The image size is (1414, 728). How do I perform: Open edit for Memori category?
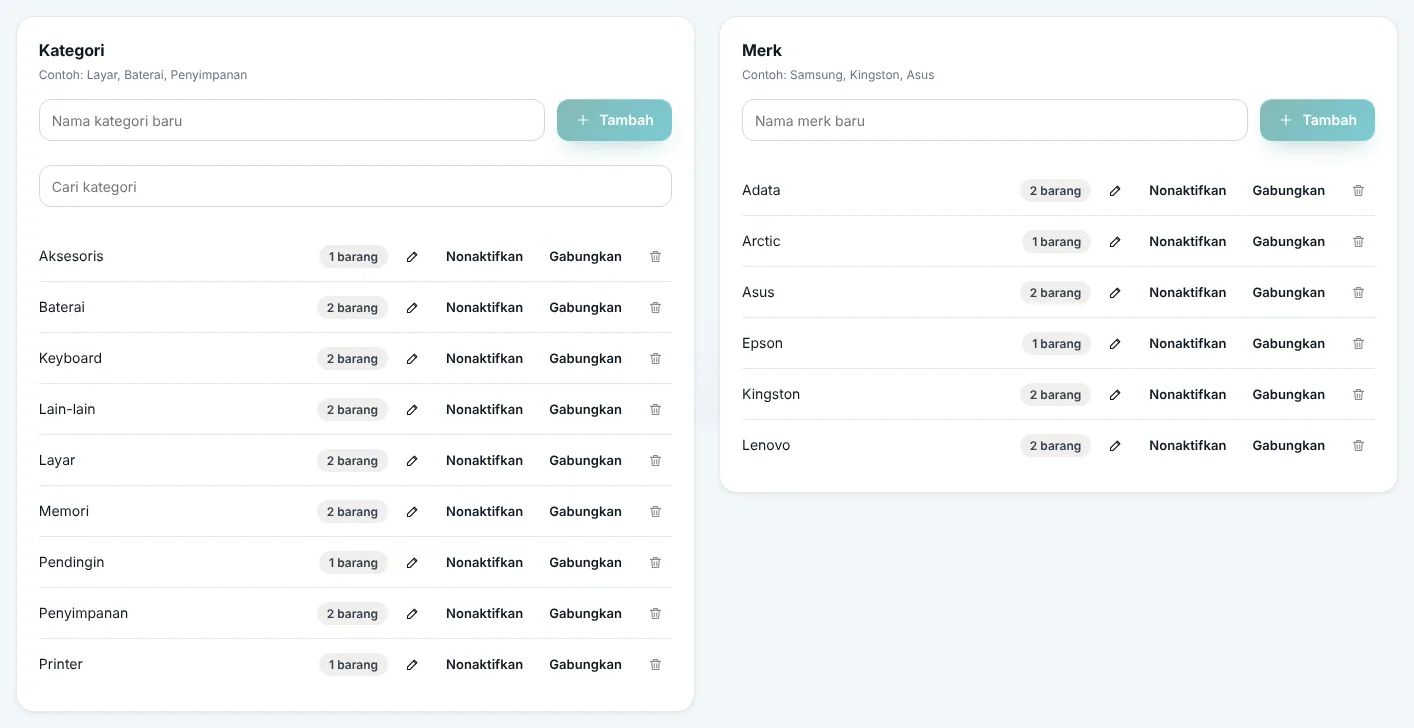tap(412, 512)
